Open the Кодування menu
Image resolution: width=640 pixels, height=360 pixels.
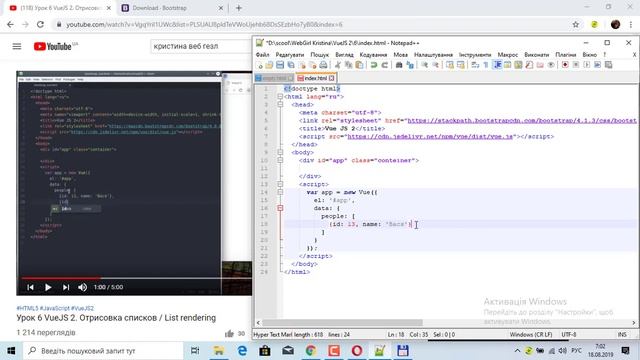373,55
